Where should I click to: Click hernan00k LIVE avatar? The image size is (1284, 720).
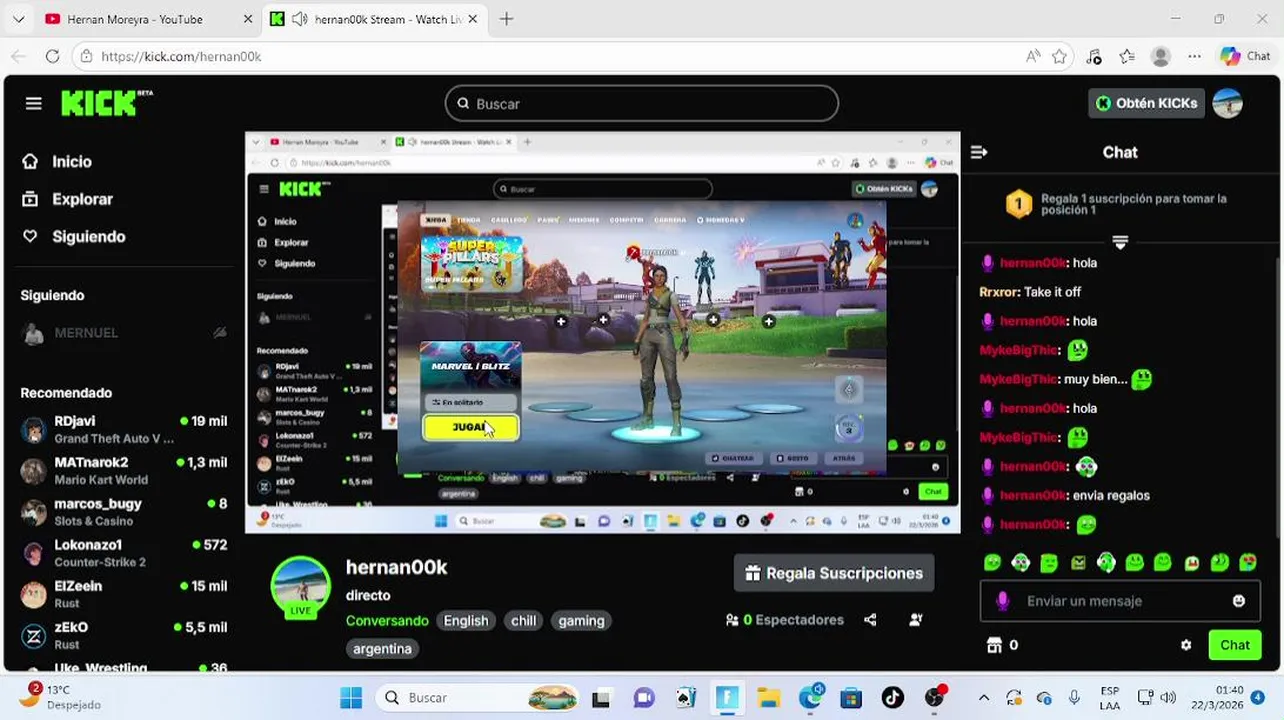[x=301, y=587]
